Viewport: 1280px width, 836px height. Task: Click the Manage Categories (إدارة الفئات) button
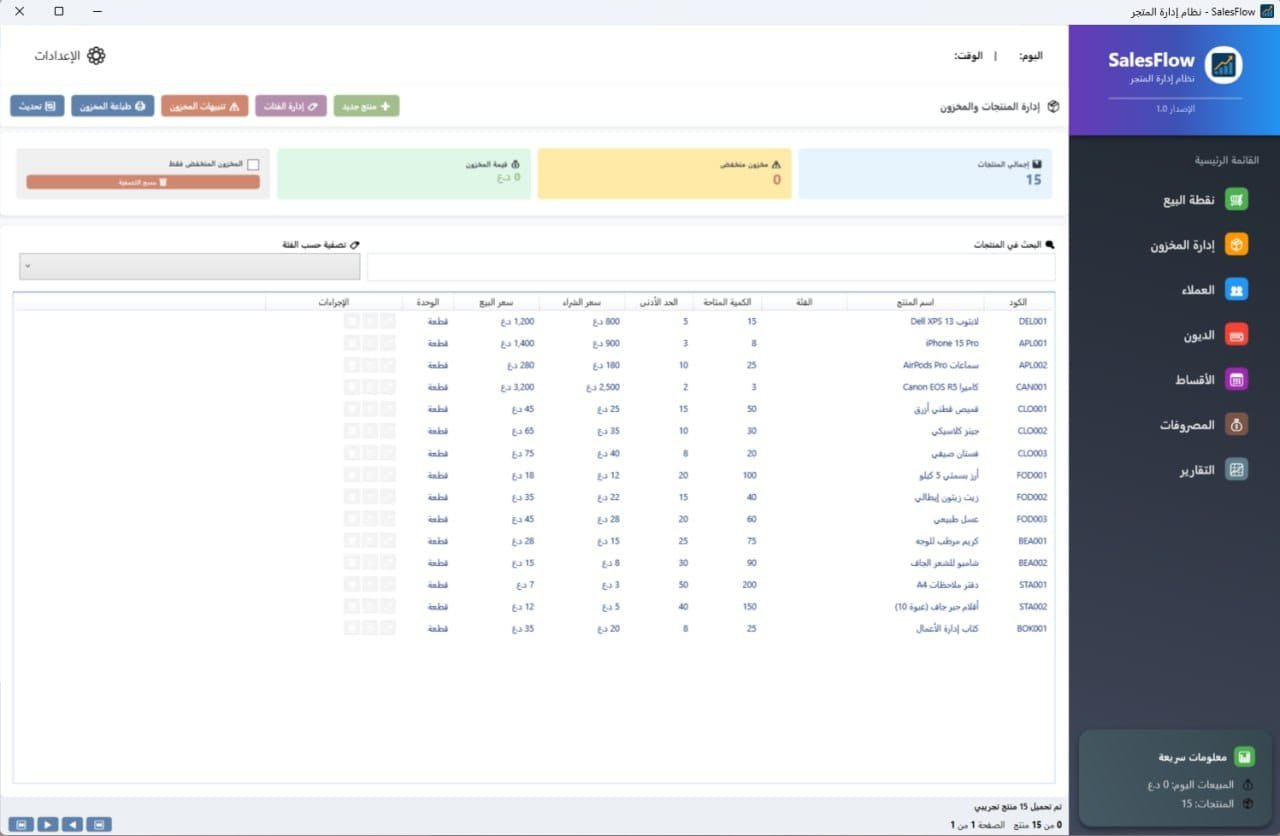291,106
